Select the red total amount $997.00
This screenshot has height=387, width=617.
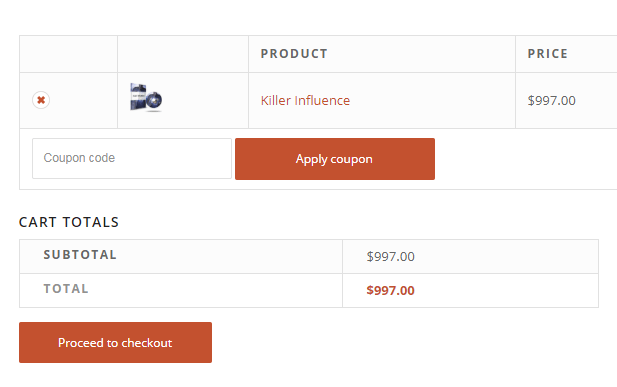pyautogui.click(x=390, y=291)
